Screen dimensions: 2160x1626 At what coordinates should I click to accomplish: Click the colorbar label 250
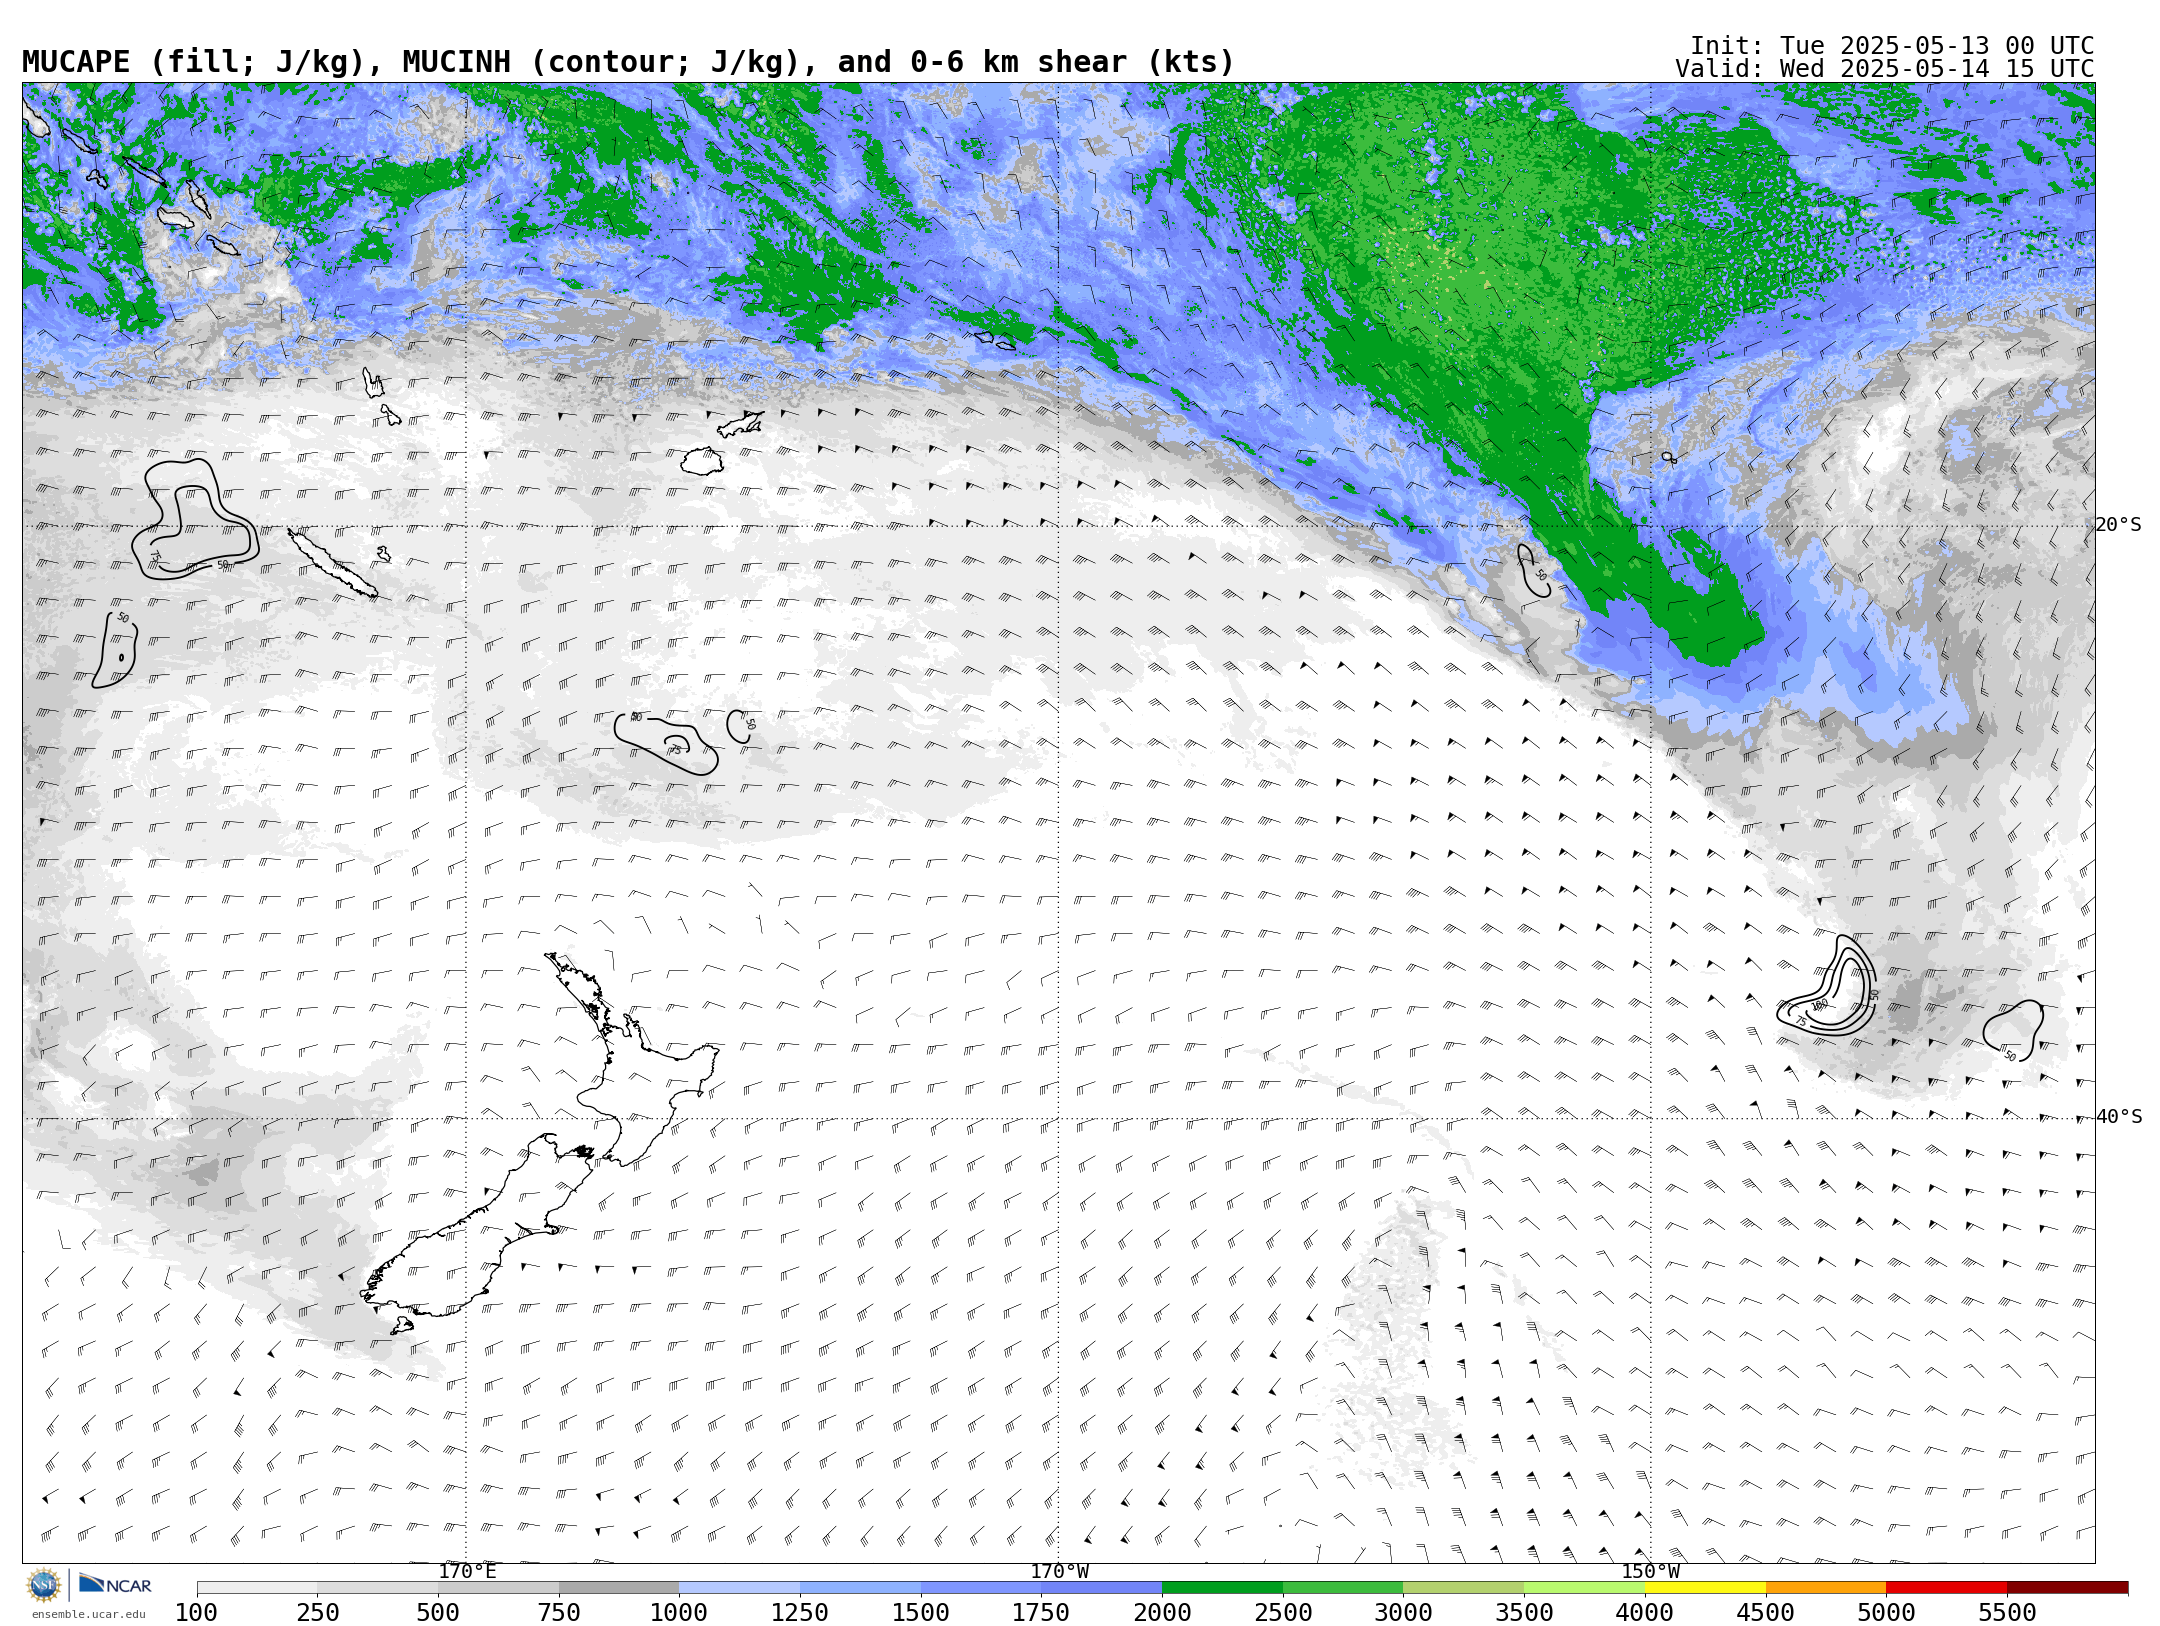318,1612
